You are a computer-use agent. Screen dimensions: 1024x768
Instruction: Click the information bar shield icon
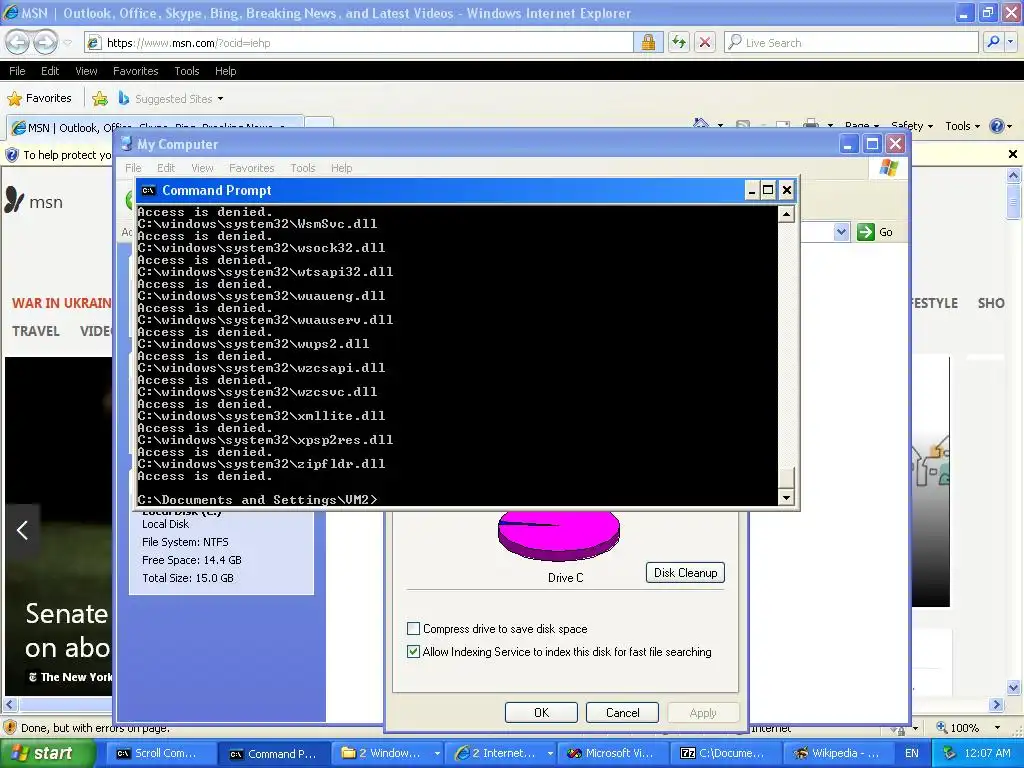[12, 155]
